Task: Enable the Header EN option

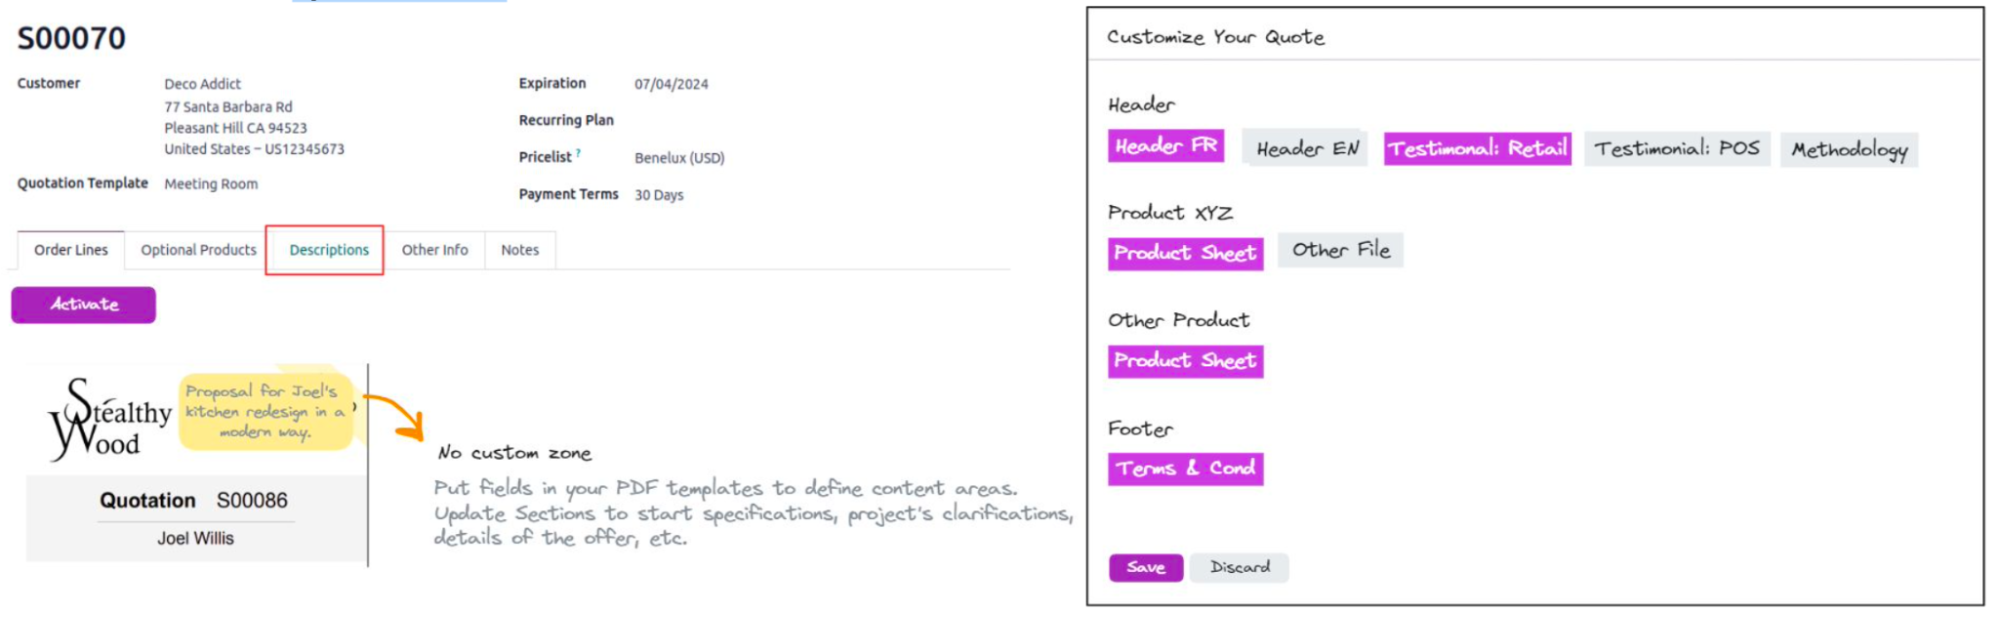Action: click(x=1306, y=149)
